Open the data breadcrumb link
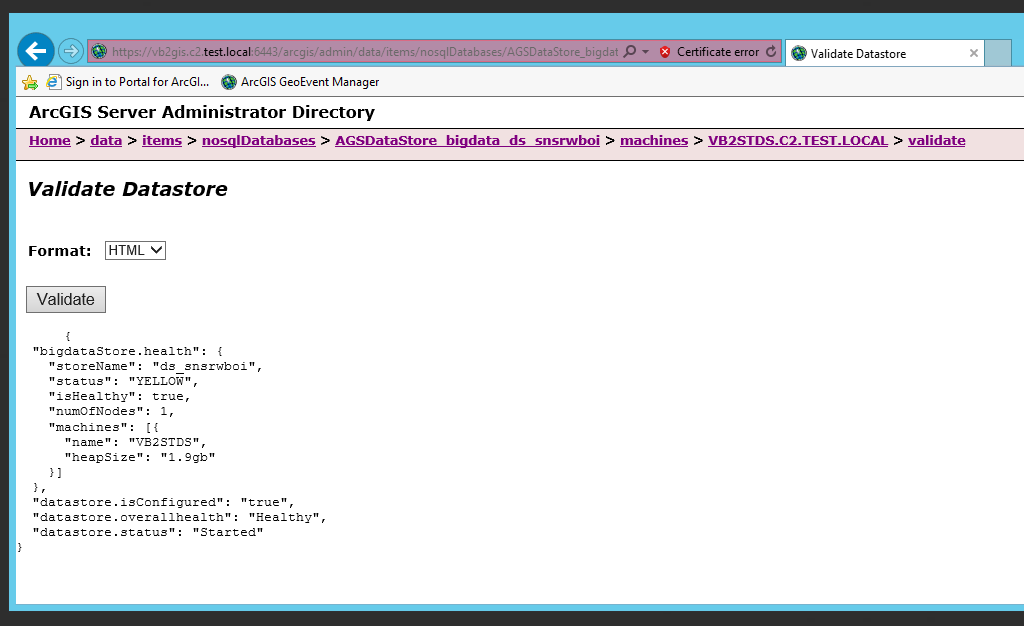 106,140
